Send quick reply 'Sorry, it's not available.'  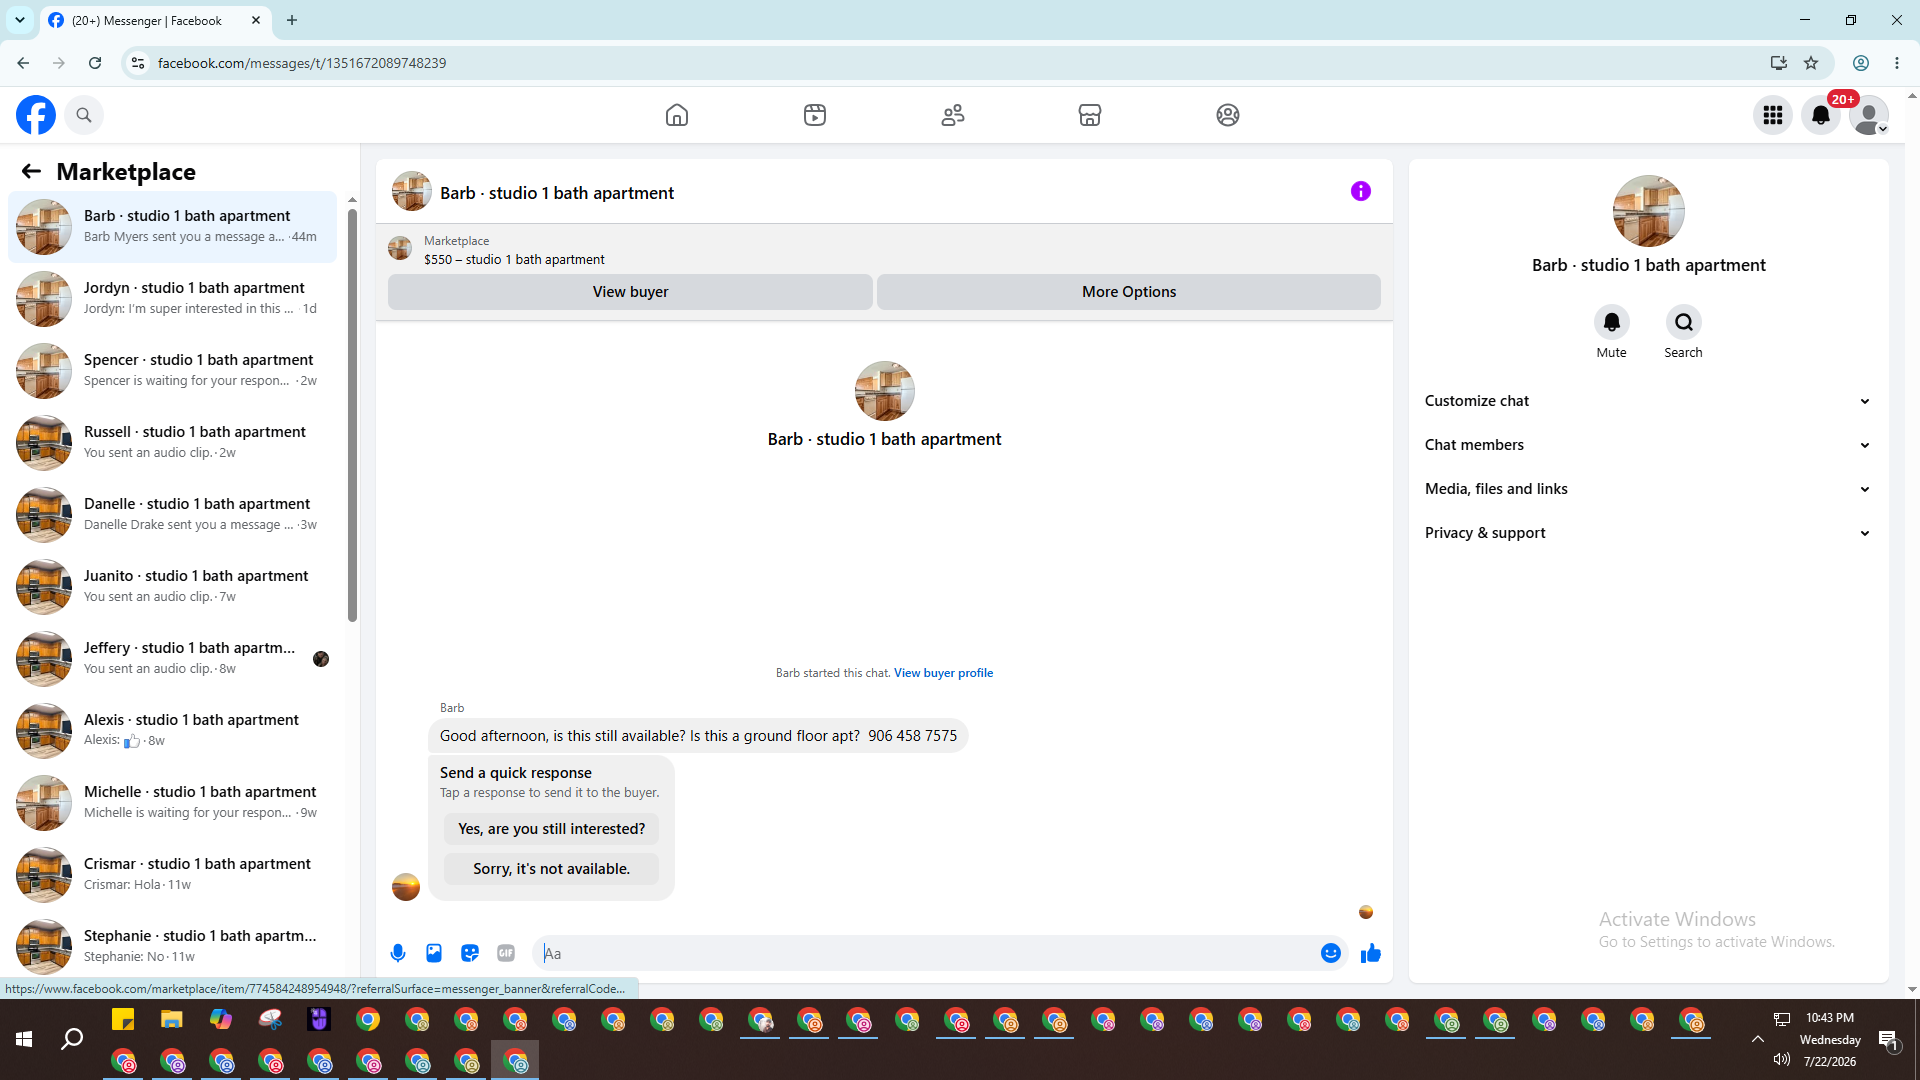(551, 869)
